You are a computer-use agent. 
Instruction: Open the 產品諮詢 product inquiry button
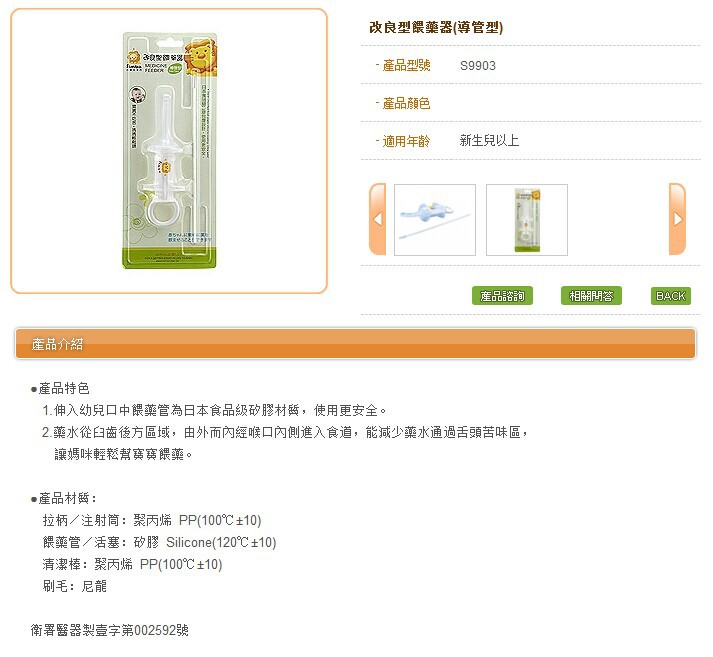tap(502, 296)
